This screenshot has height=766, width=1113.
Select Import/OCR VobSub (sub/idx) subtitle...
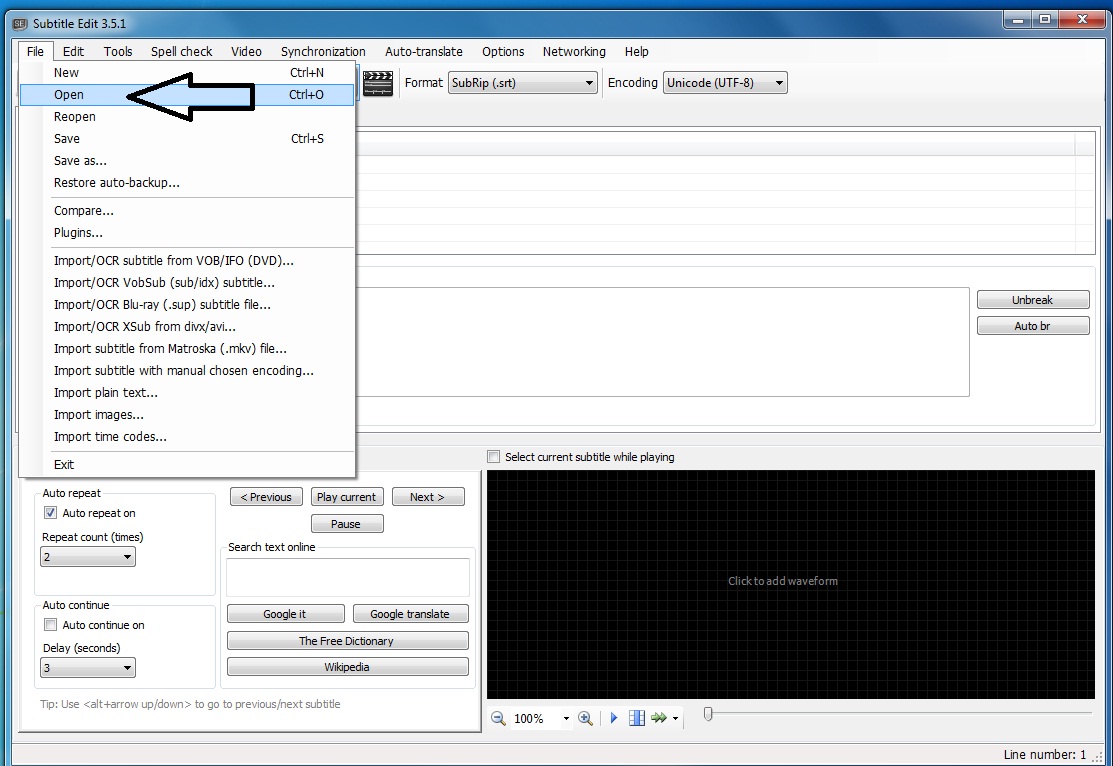point(187,283)
